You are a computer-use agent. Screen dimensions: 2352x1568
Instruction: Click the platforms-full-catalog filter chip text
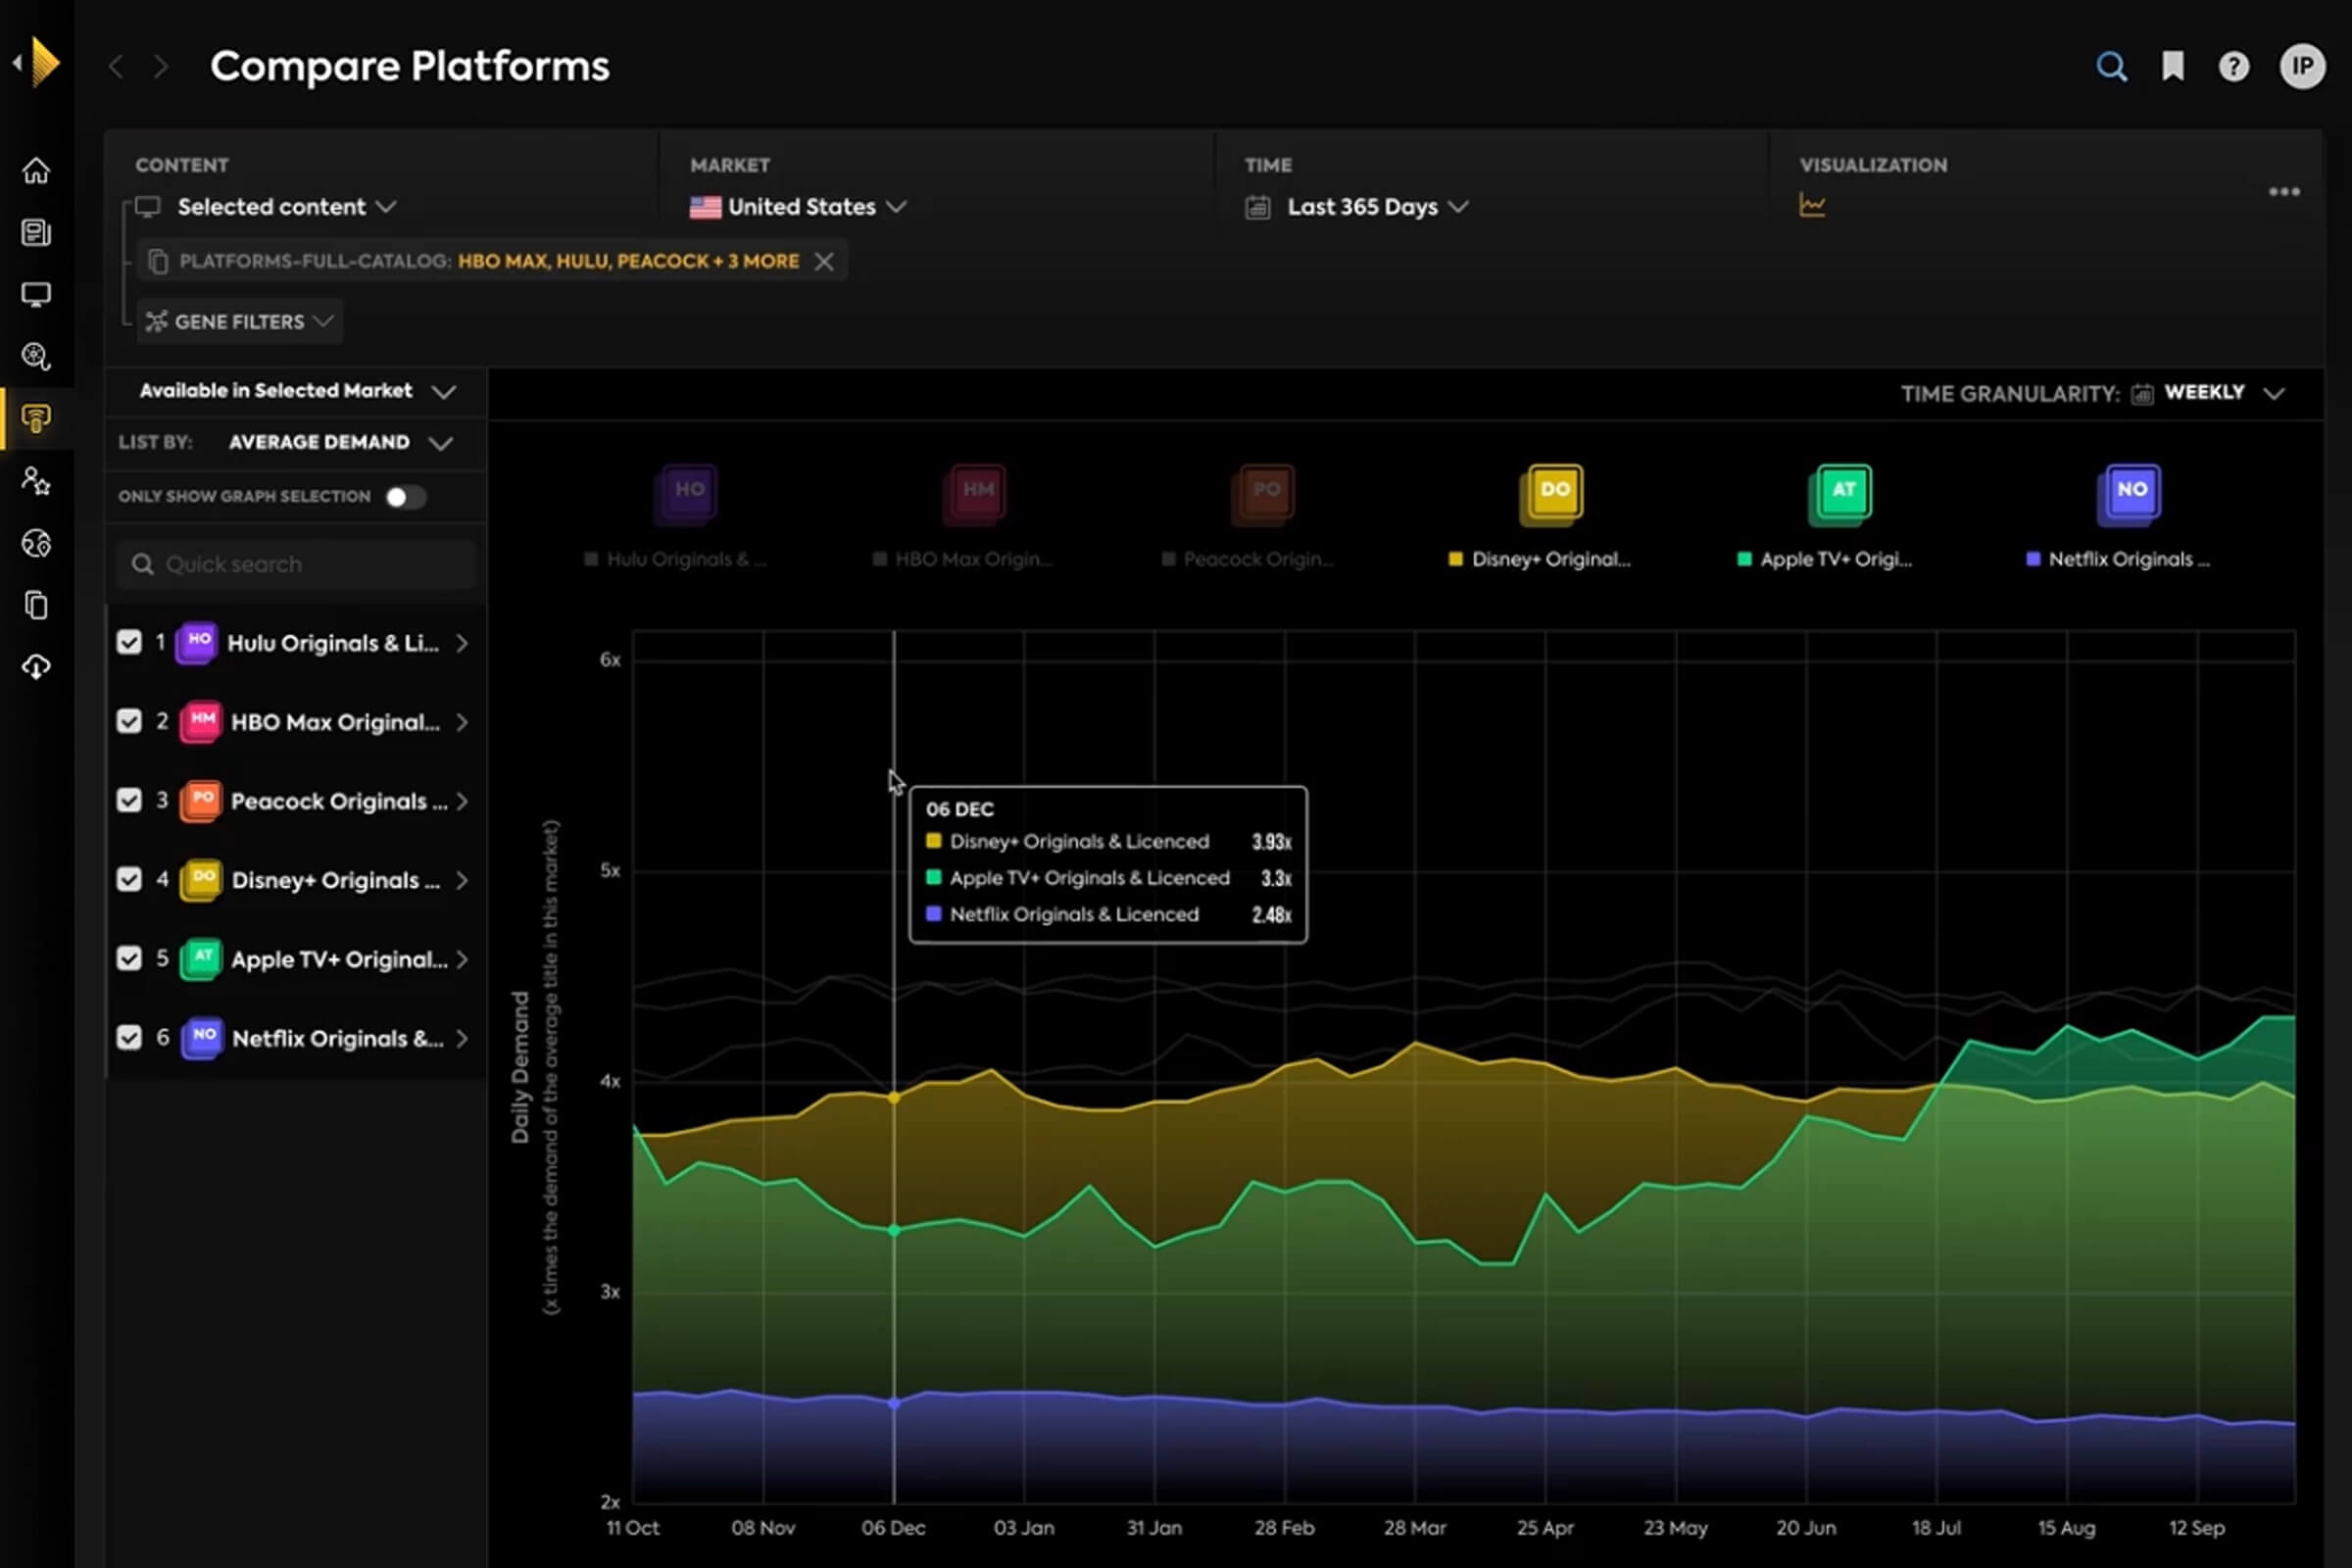click(489, 261)
